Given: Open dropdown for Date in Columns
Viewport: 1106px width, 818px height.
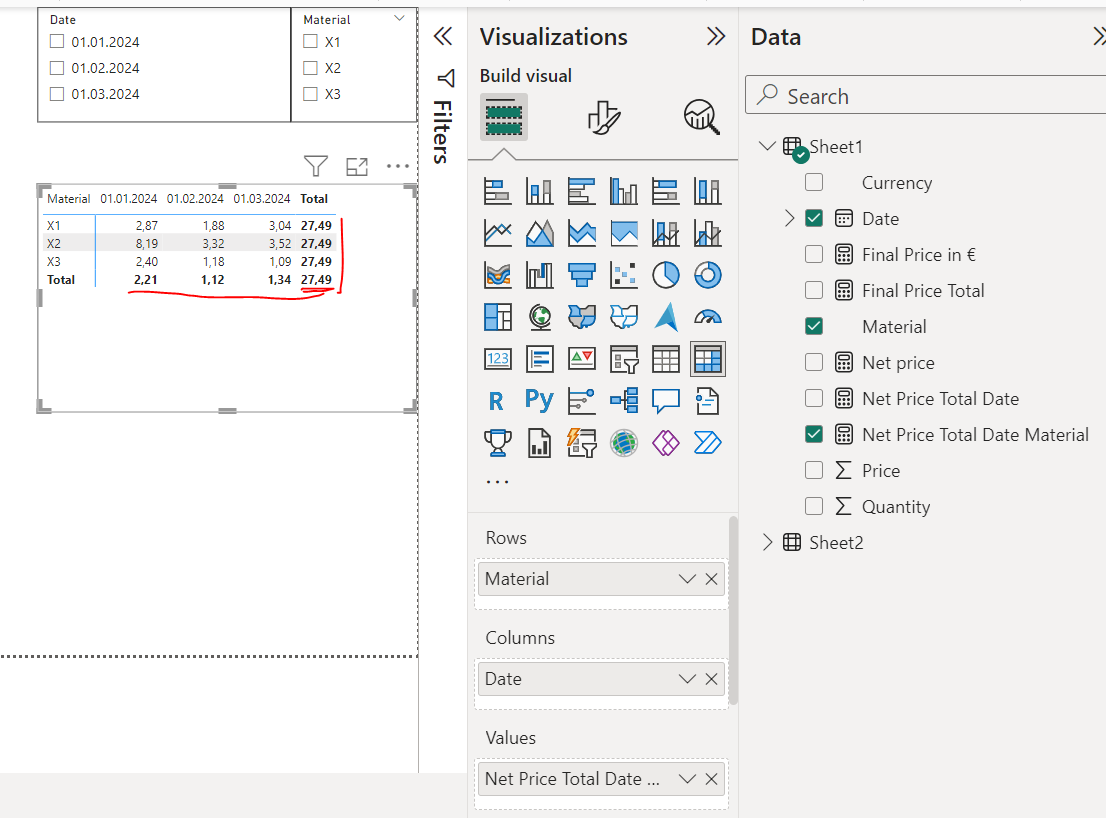Looking at the screenshot, I should point(687,679).
